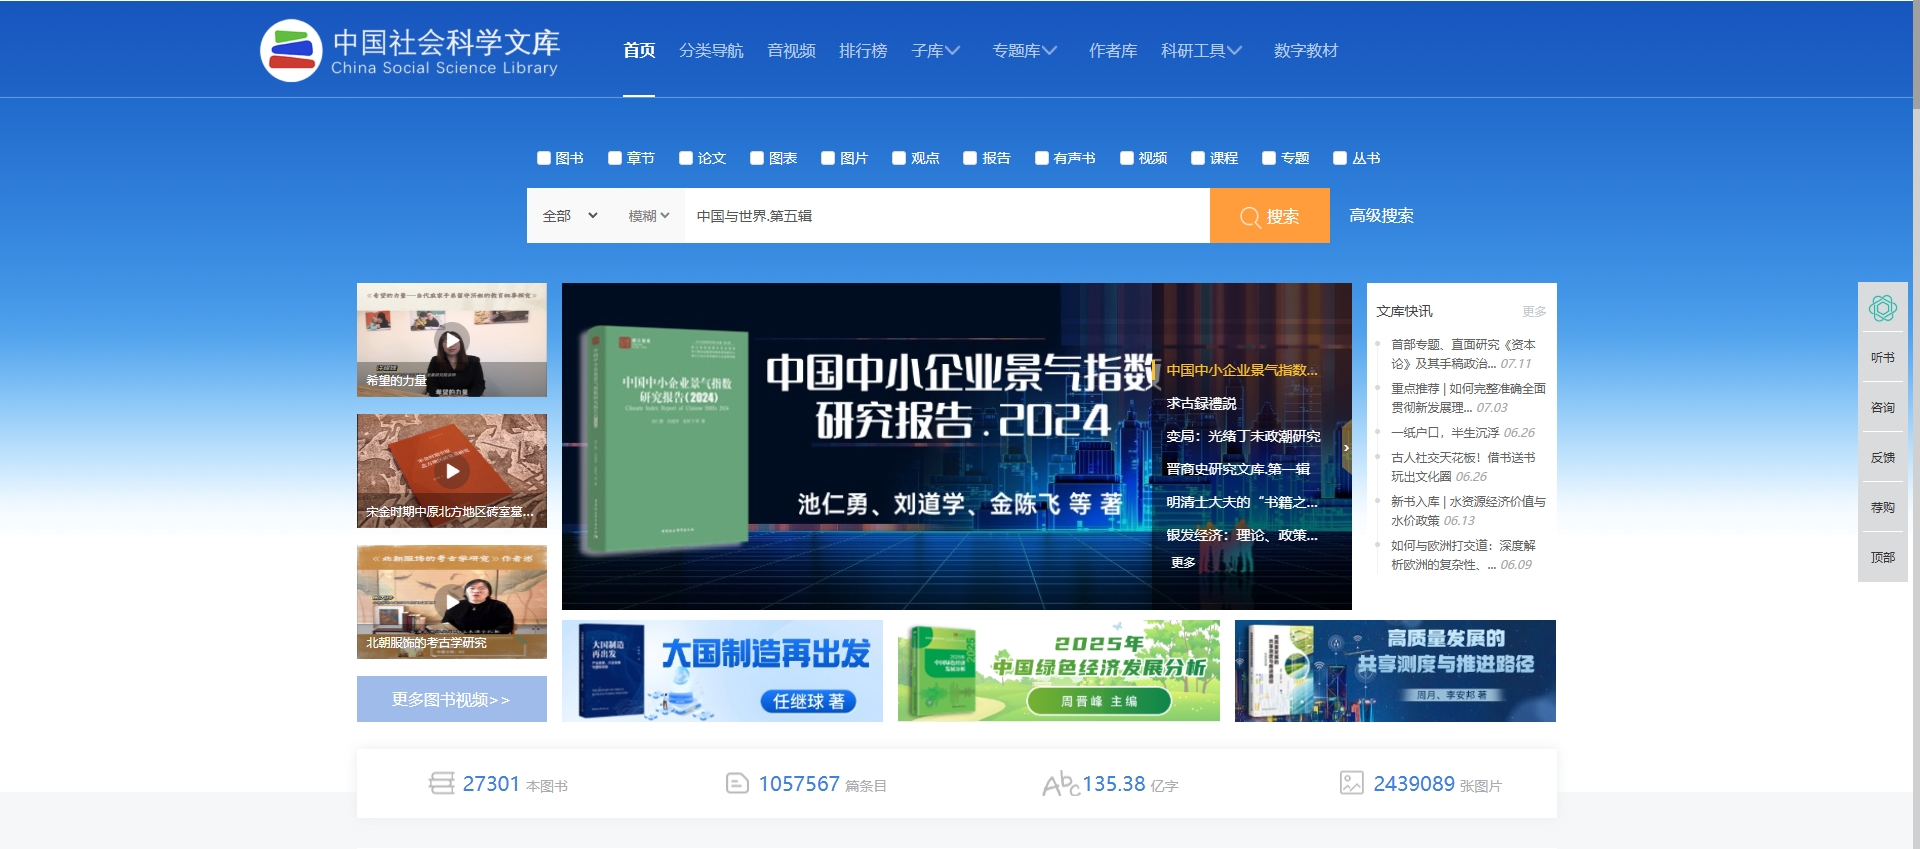Click the book count icon beside 27301

441,783
